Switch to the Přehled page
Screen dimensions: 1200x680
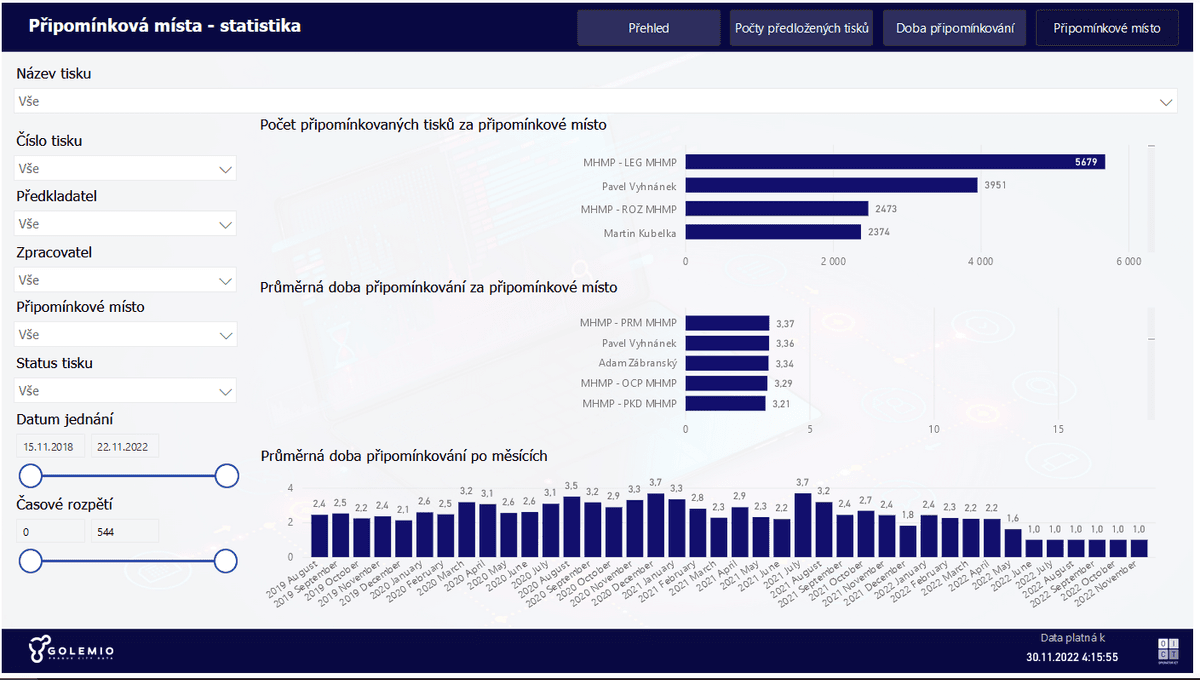648,27
